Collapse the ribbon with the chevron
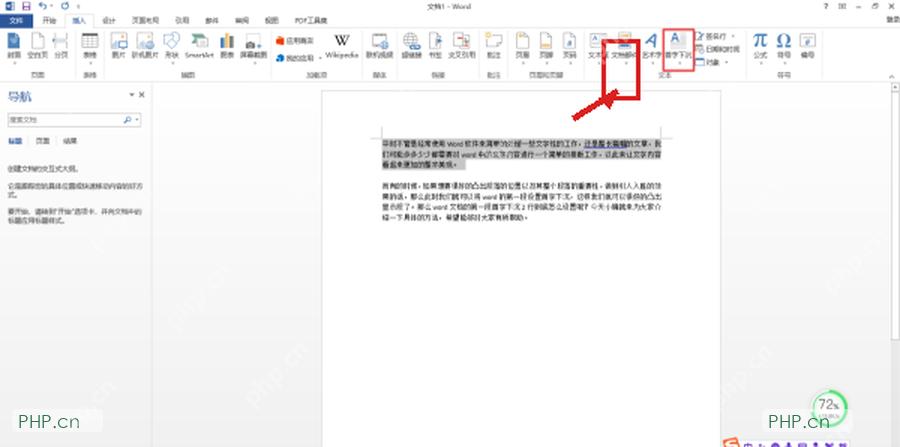The image size is (900, 447). (x=892, y=76)
